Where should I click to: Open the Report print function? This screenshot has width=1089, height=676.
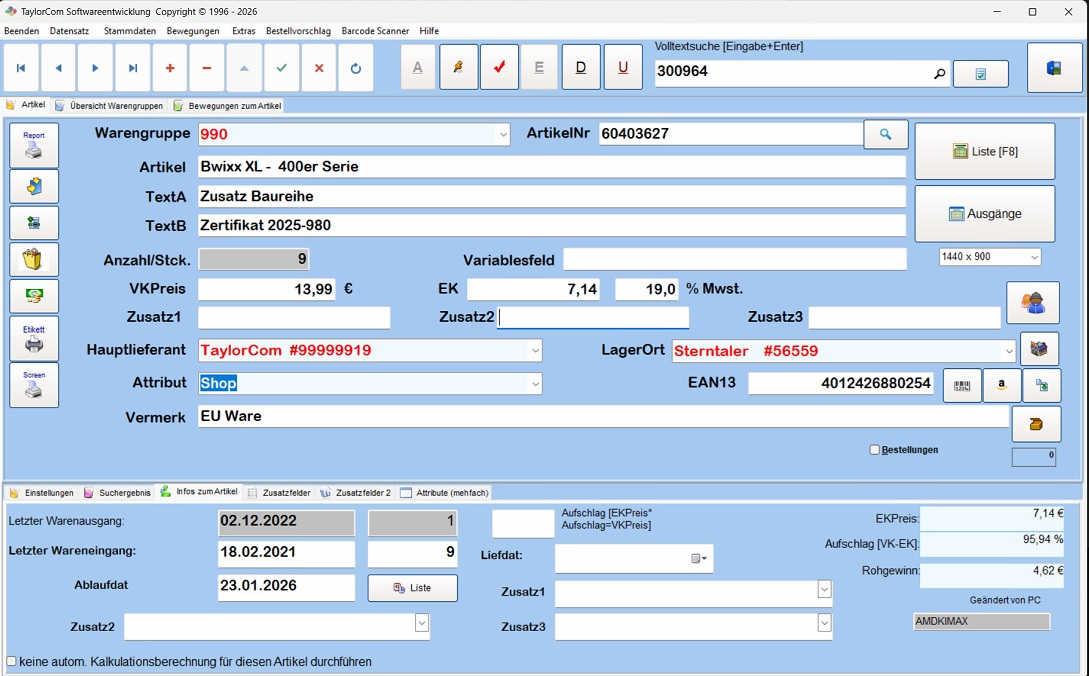(33, 144)
